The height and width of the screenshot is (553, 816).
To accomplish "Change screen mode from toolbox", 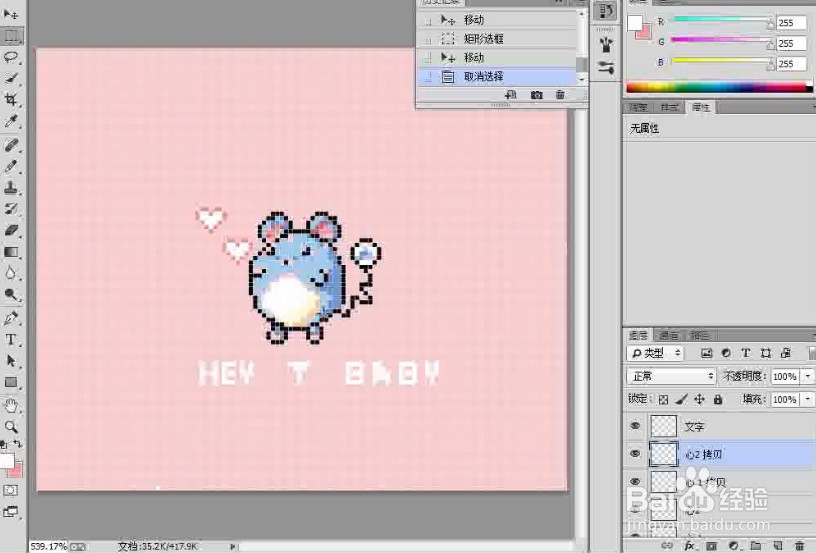I will coord(10,512).
